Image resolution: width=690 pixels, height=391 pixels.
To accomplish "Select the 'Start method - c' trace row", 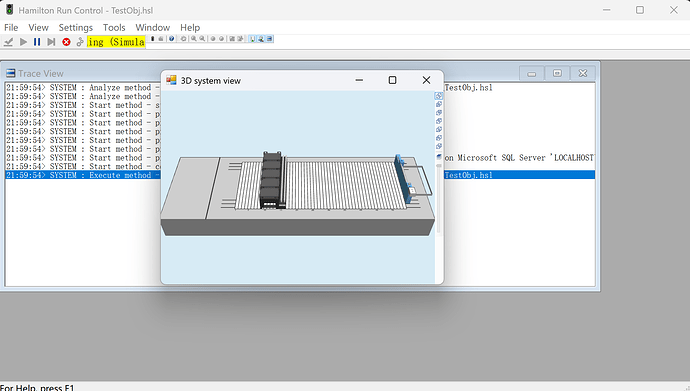I will point(83,166).
